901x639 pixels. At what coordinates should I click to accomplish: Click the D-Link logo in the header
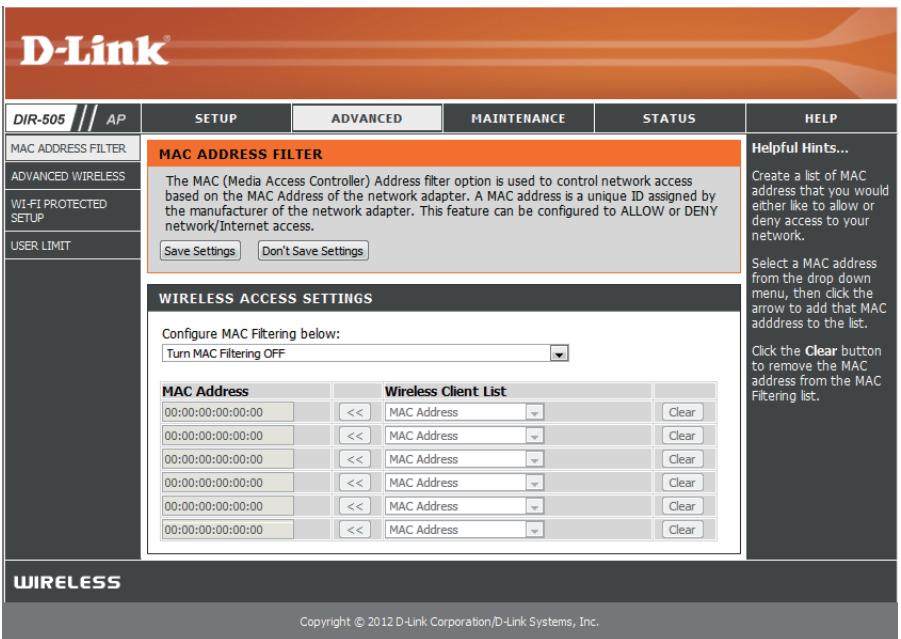click(95, 50)
